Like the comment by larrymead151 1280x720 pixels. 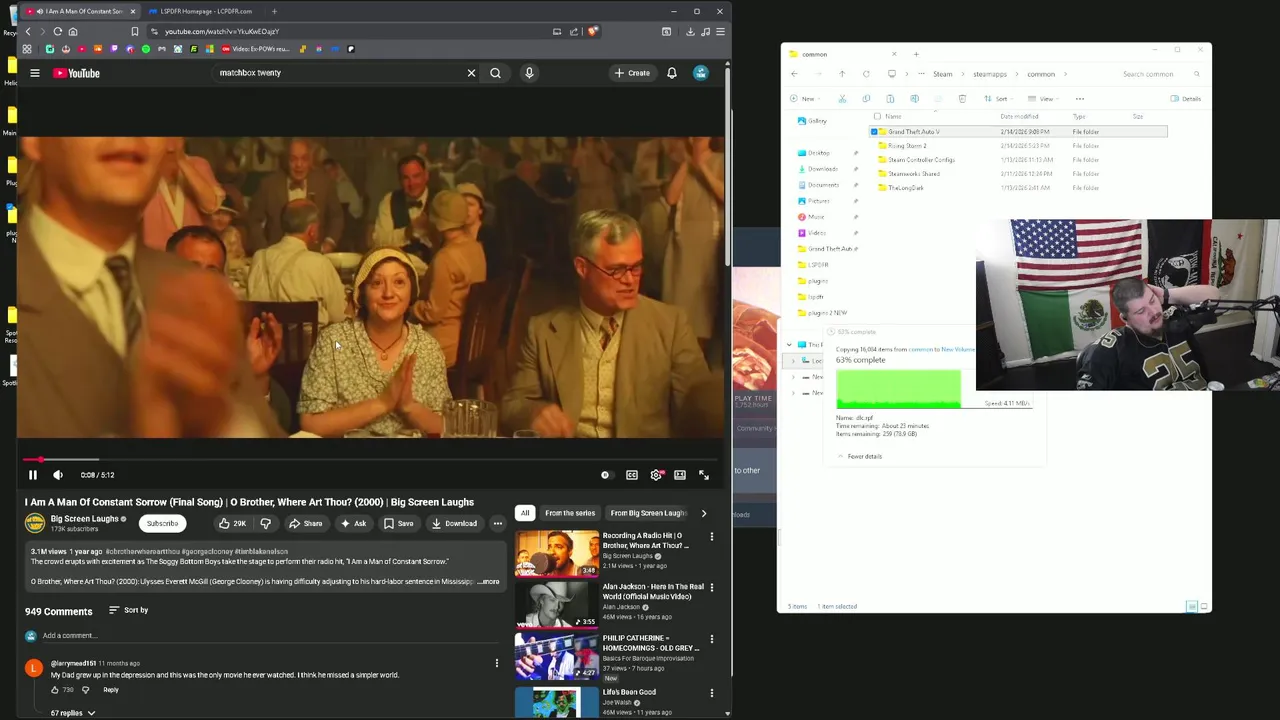55,690
